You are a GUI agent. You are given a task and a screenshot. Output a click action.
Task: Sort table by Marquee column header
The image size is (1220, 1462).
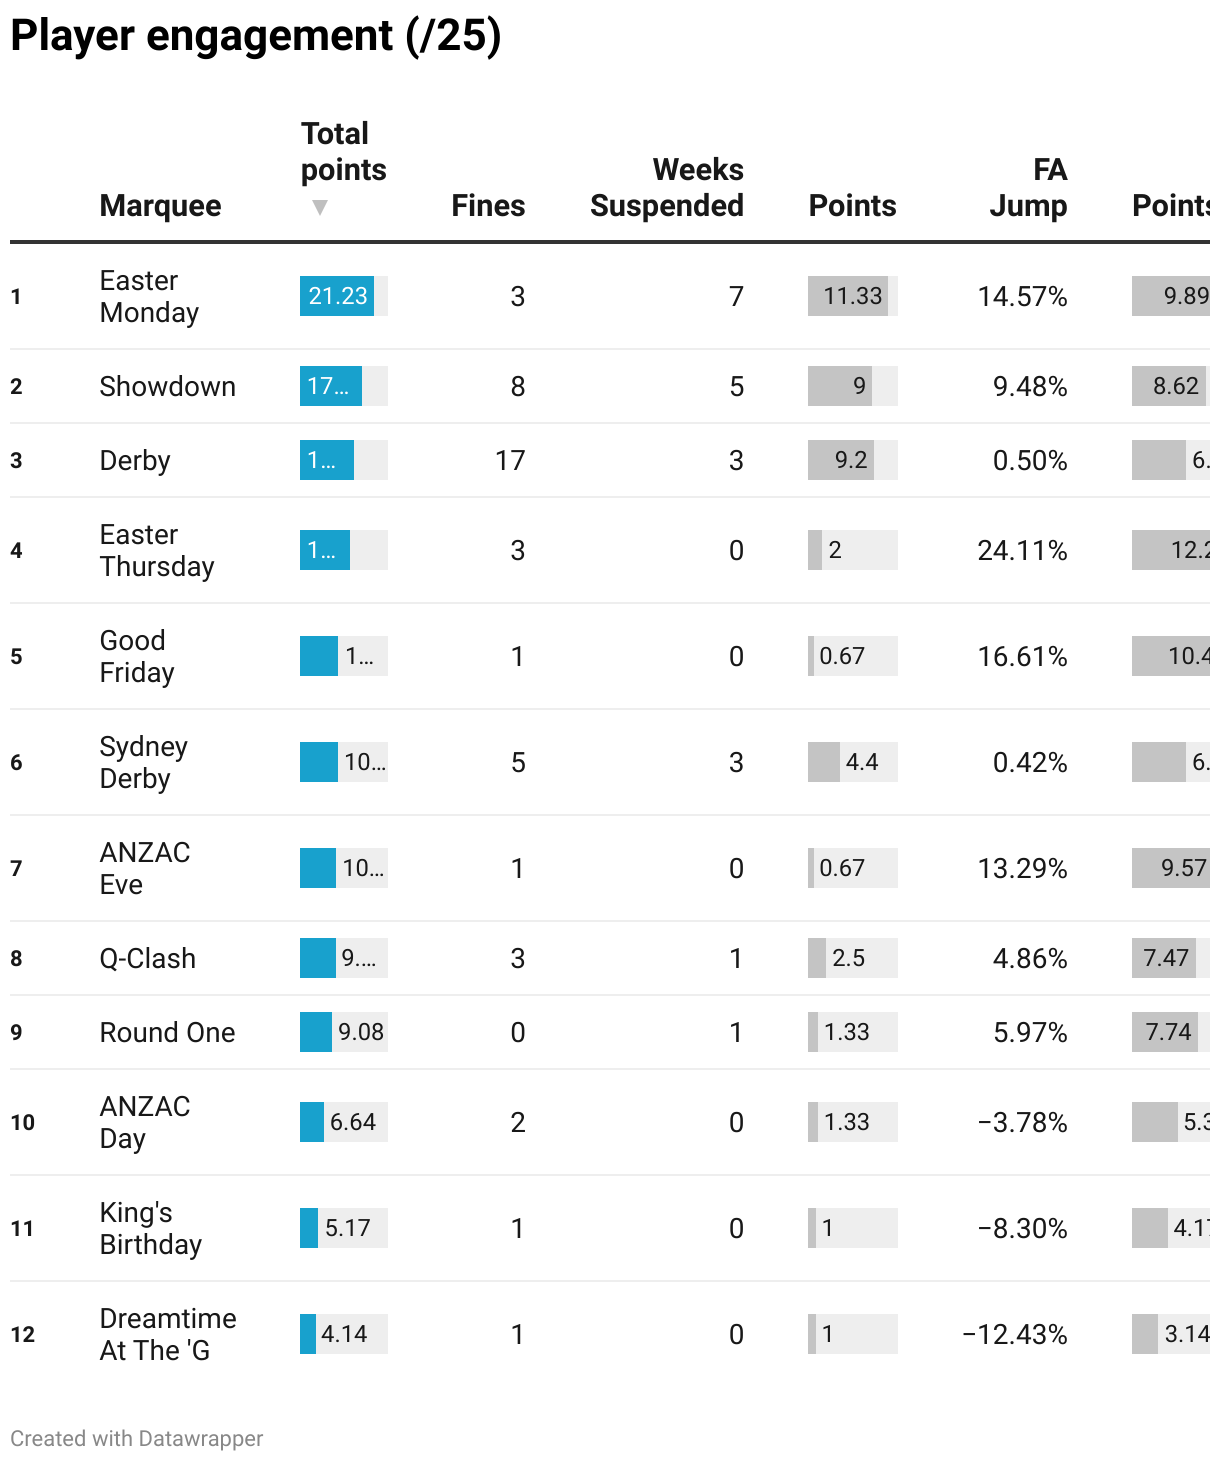pyautogui.click(x=160, y=205)
